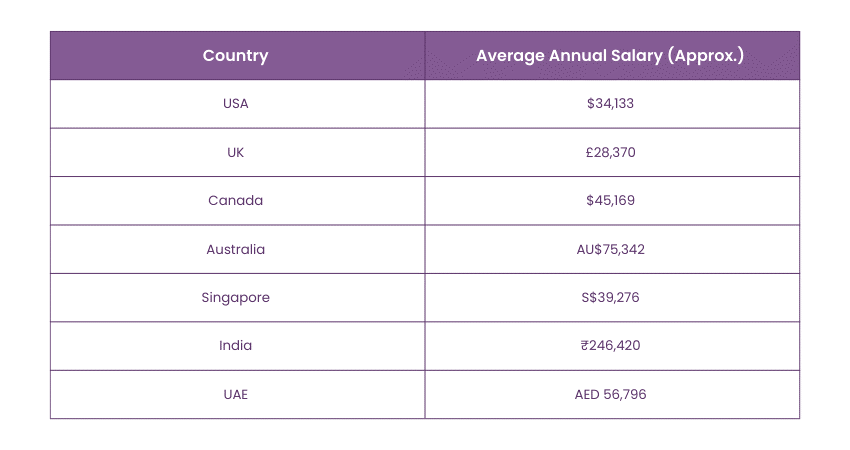This screenshot has height=450, width=850.
Task: Select the AED 56,796 salary cell
Action: click(x=611, y=394)
